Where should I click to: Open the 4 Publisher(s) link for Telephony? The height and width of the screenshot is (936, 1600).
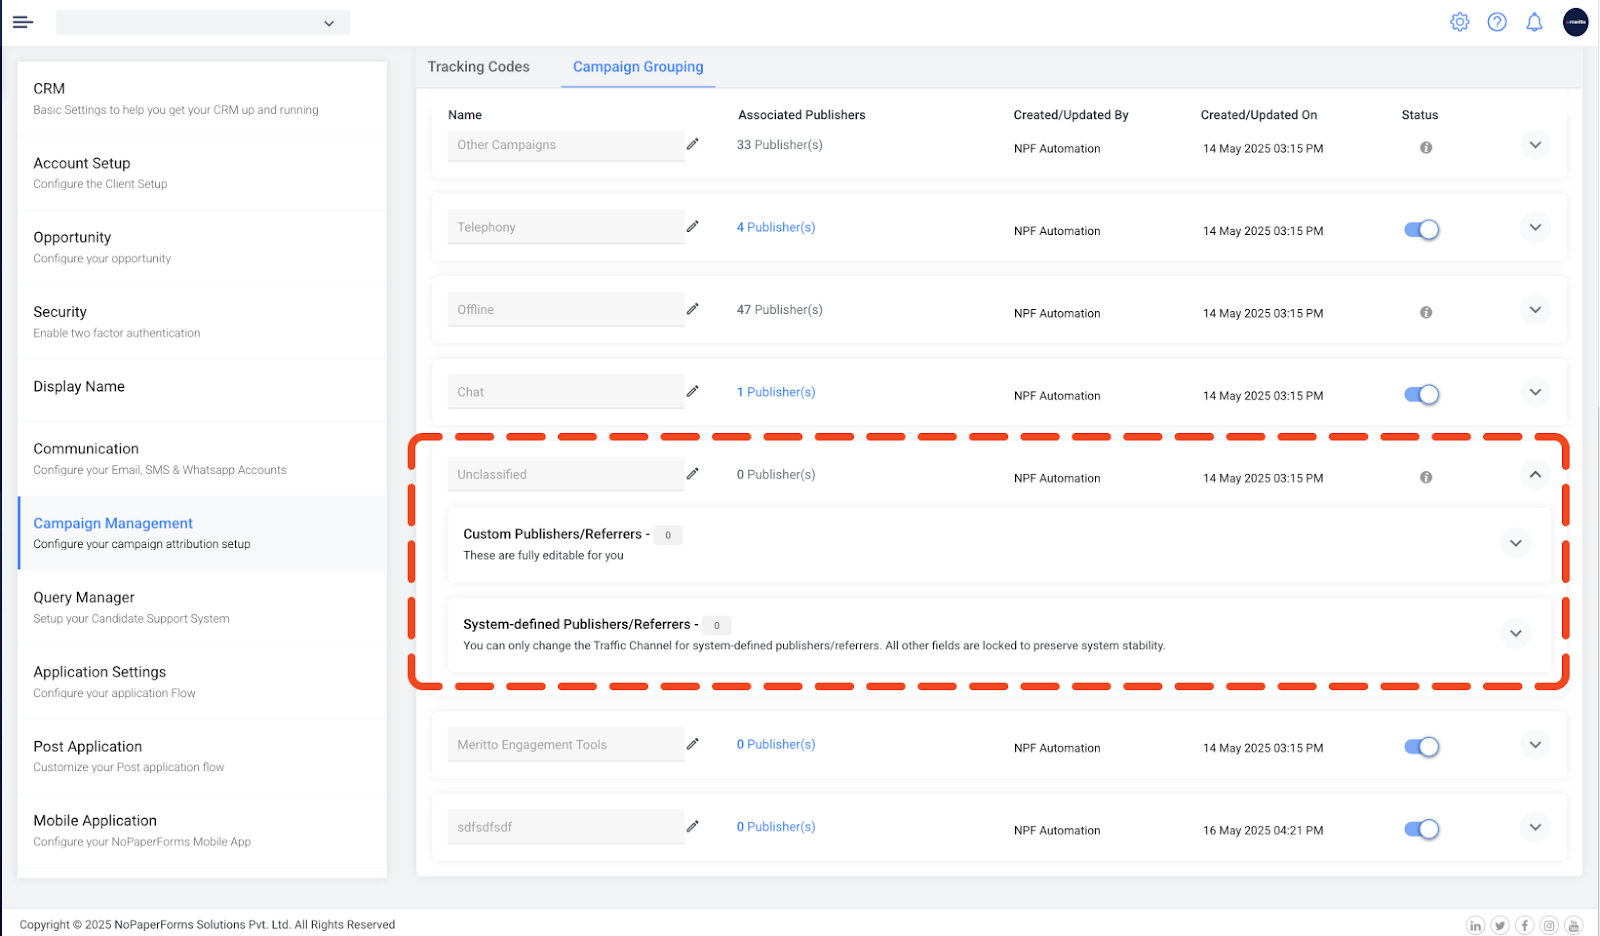776,228
